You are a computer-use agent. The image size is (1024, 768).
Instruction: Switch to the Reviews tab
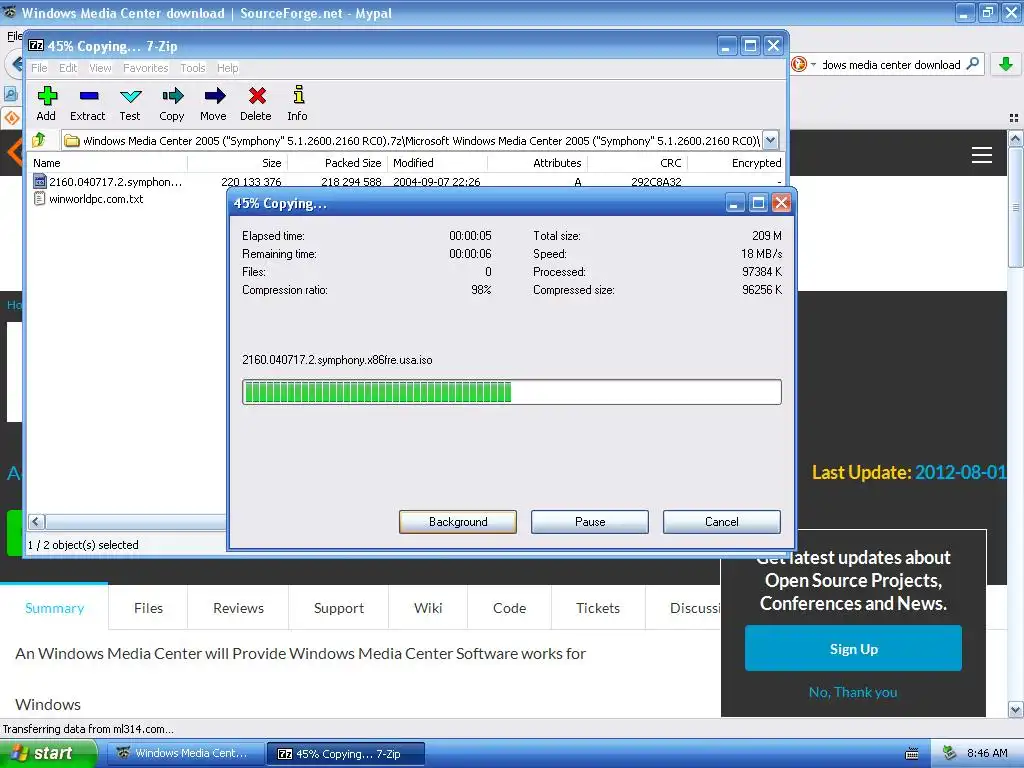238,608
